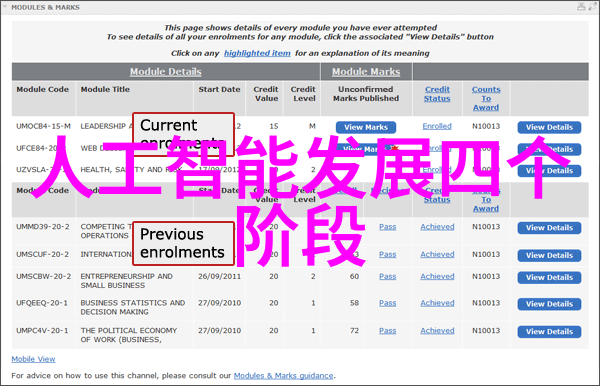The image size is (600, 386).
Task: Select module code UFQEEQ-20-1 text
Action: pos(42,303)
